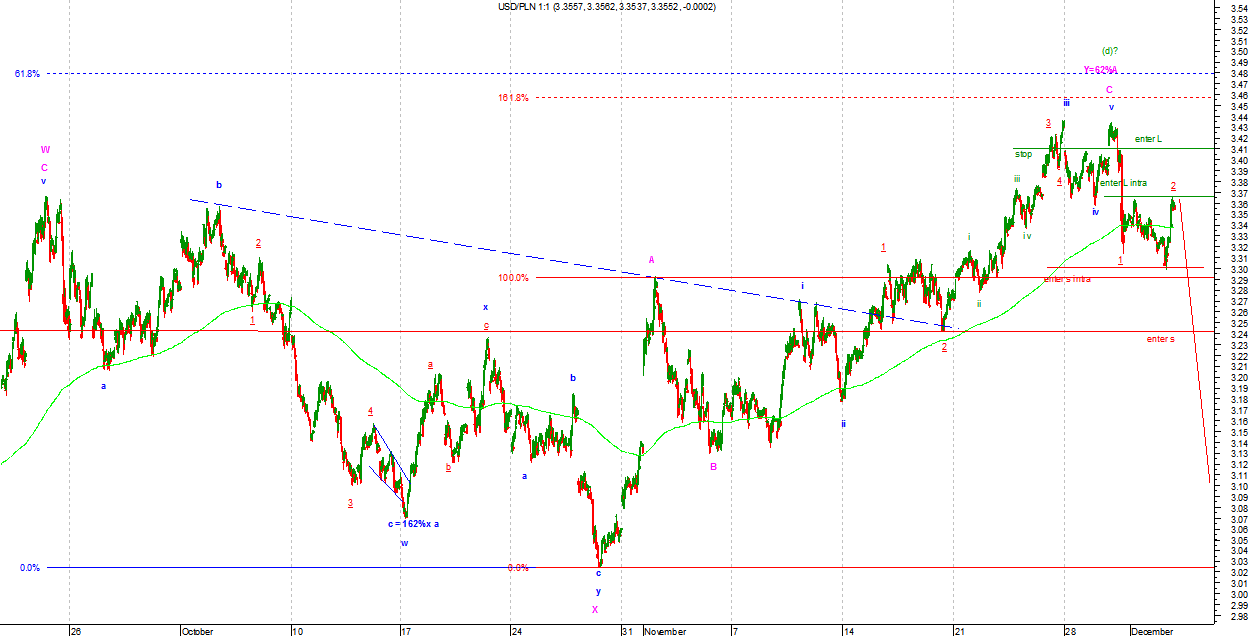The image size is (1250, 636).
Task: Select the 'November' date axis label
Action: (x=665, y=631)
